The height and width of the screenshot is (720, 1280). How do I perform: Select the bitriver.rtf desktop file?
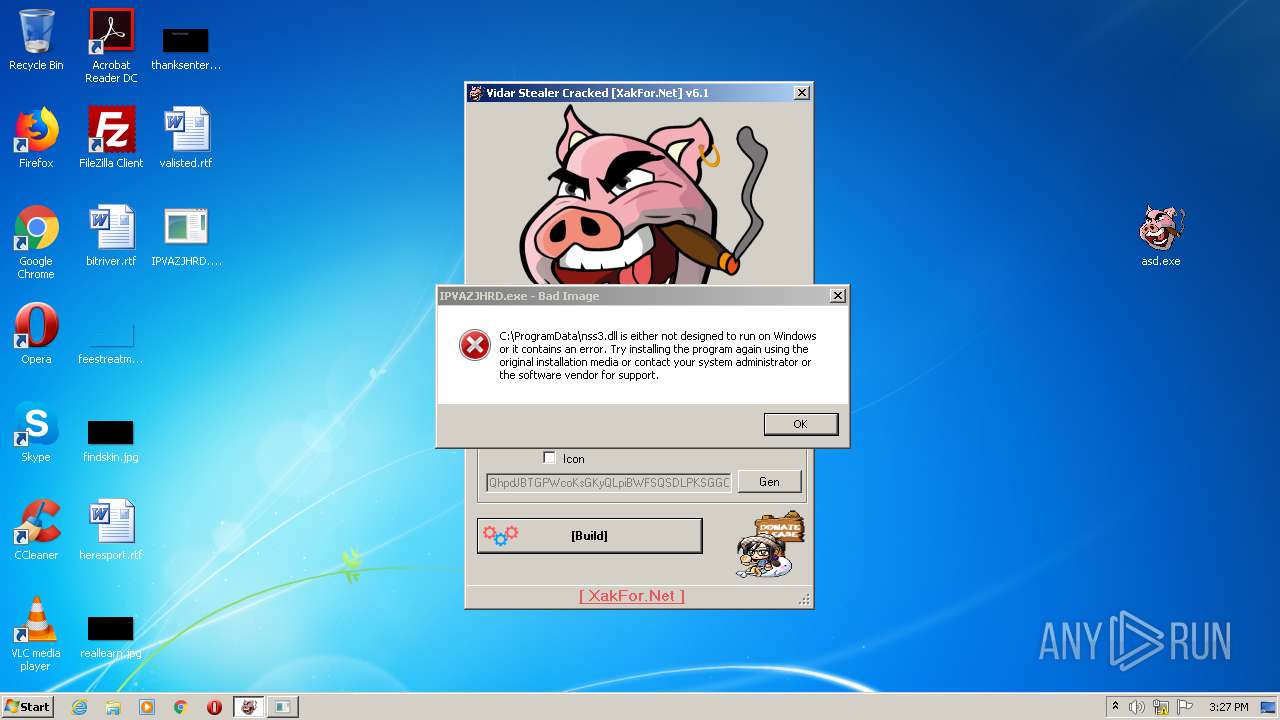[111, 236]
